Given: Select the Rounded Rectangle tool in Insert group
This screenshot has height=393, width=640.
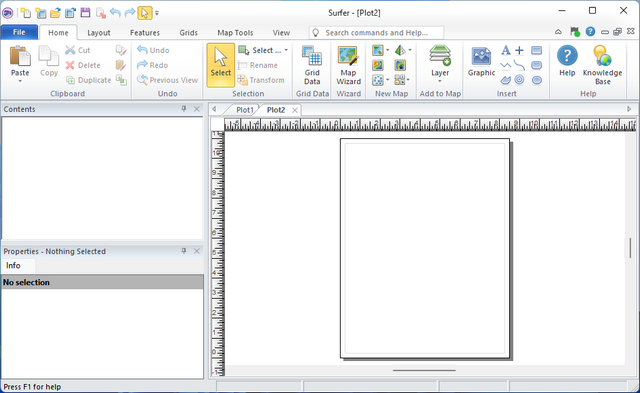Looking at the screenshot, I should (536, 65).
